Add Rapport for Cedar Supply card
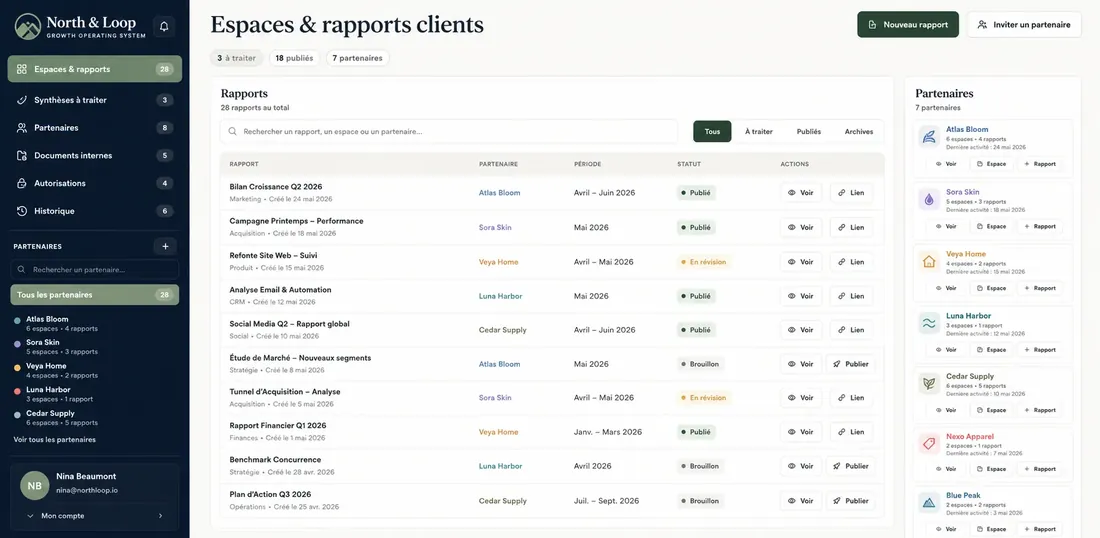This screenshot has height=538, width=1100. [1040, 410]
